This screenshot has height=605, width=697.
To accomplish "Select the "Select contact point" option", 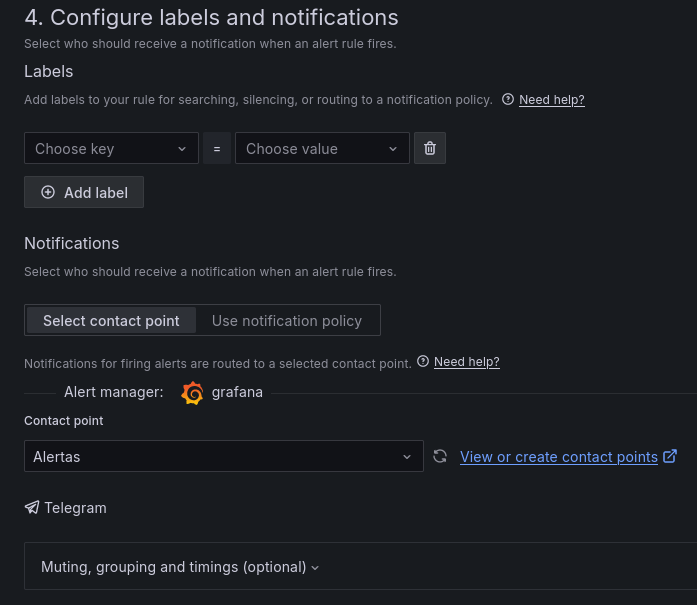I will click(x=111, y=321).
